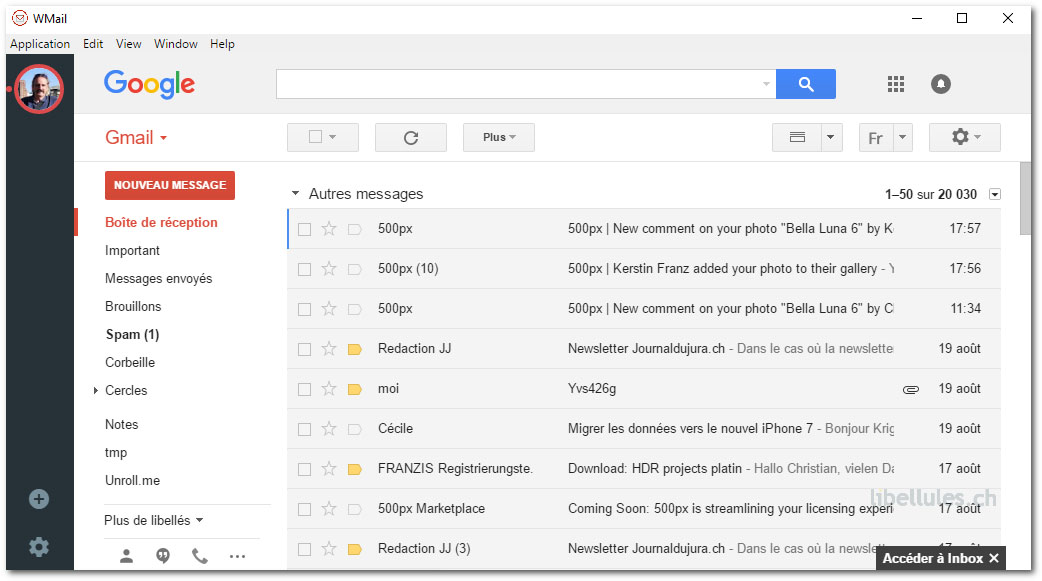The height and width of the screenshot is (581, 1042).
Task: Open Hangouts chat bubble icon
Action: click(x=163, y=556)
